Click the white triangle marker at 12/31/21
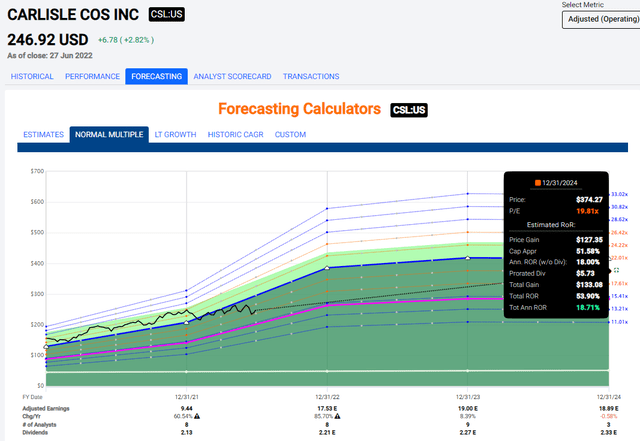This screenshot has height=441, width=640. pyautogui.click(x=187, y=323)
